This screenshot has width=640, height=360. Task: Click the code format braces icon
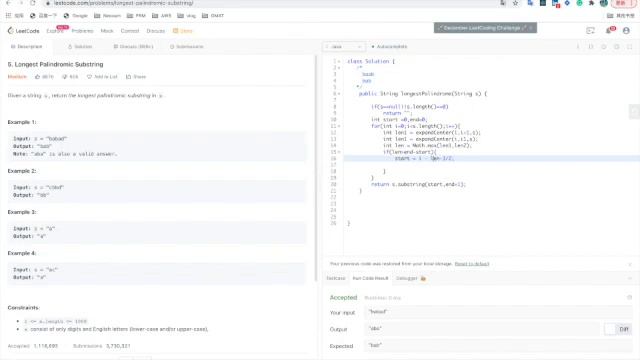coord(591,47)
